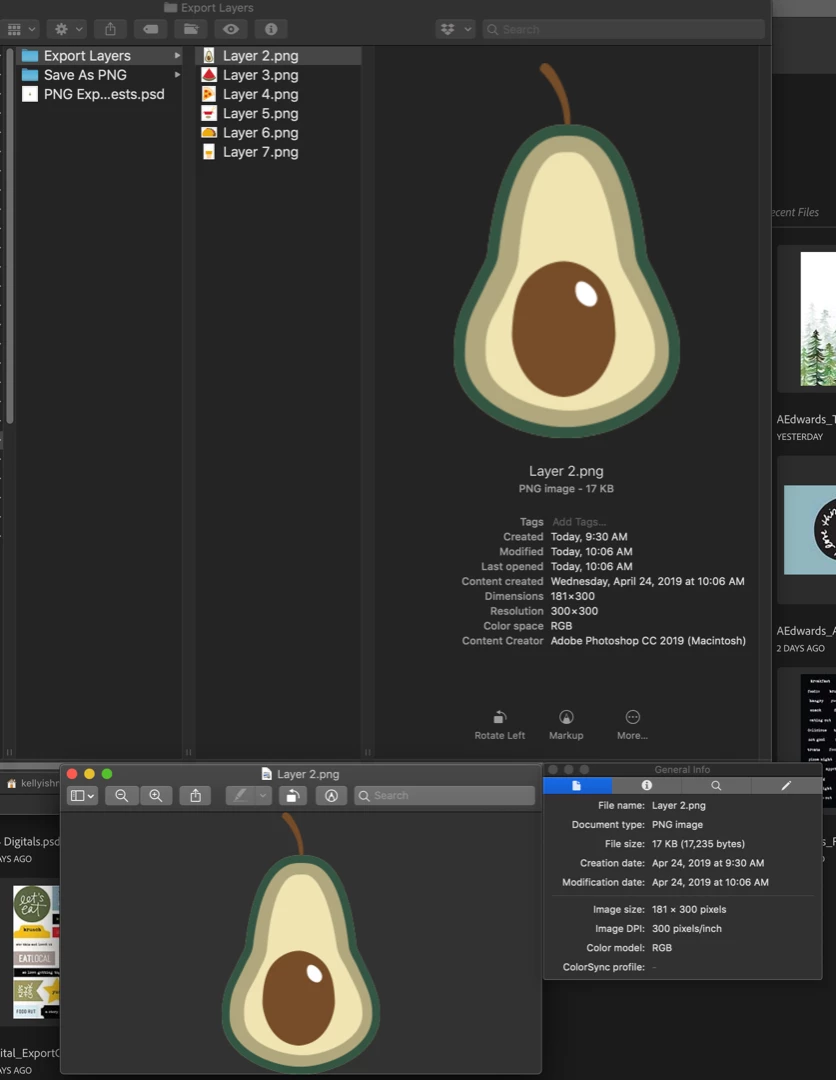Open the Preview sidebar view dropdown

(82, 796)
